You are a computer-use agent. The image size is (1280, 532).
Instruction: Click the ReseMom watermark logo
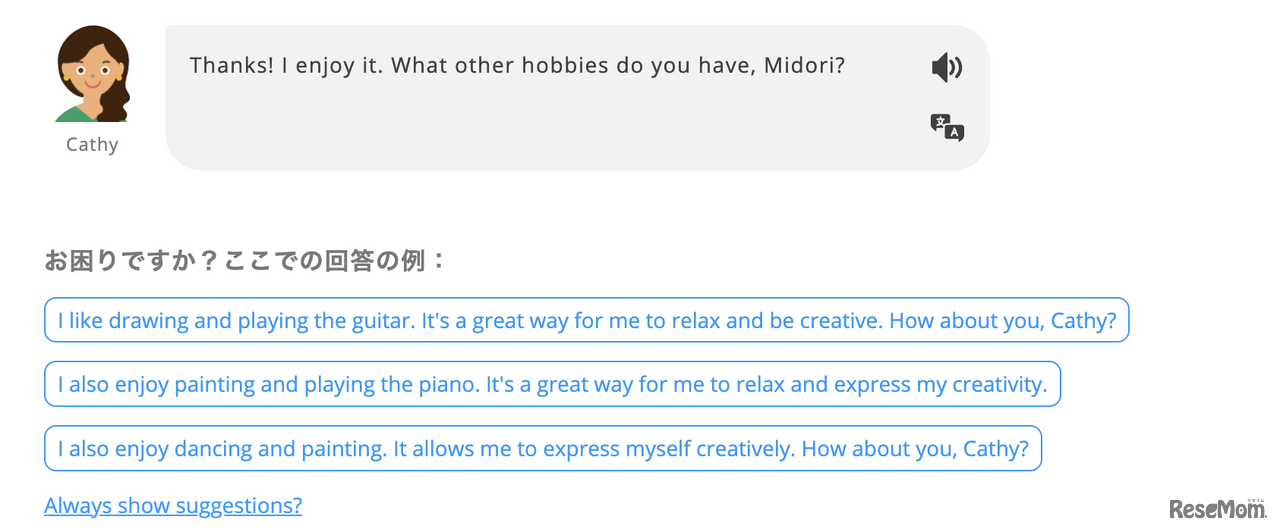1216,507
